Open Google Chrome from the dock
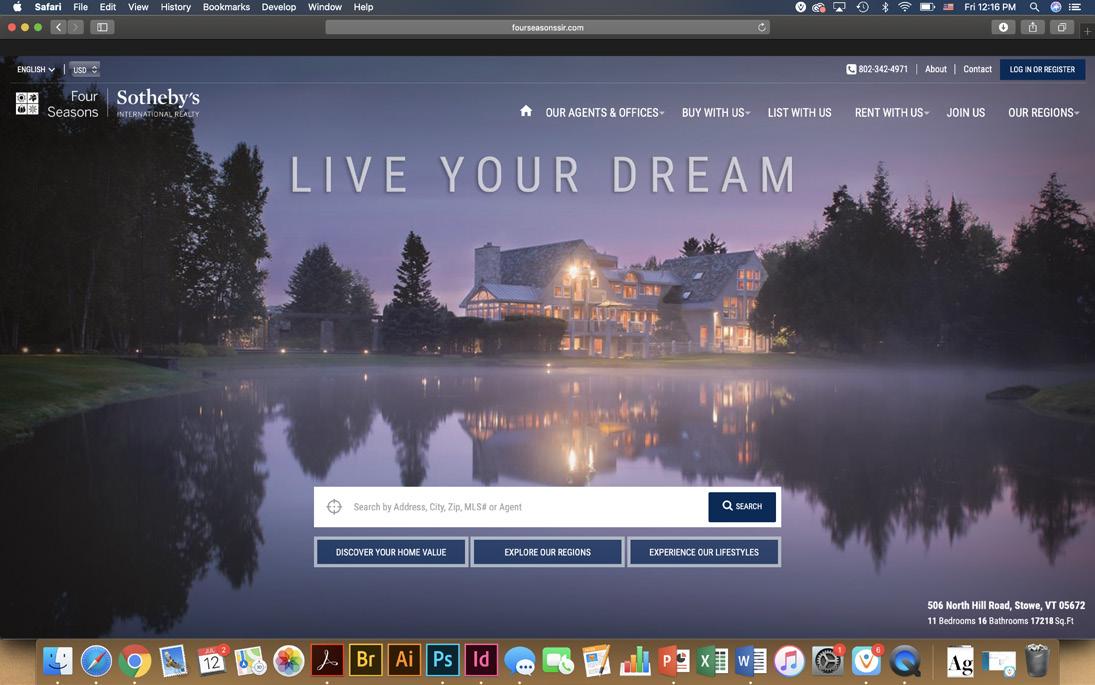1095x685 pixels. click(135, 661)
